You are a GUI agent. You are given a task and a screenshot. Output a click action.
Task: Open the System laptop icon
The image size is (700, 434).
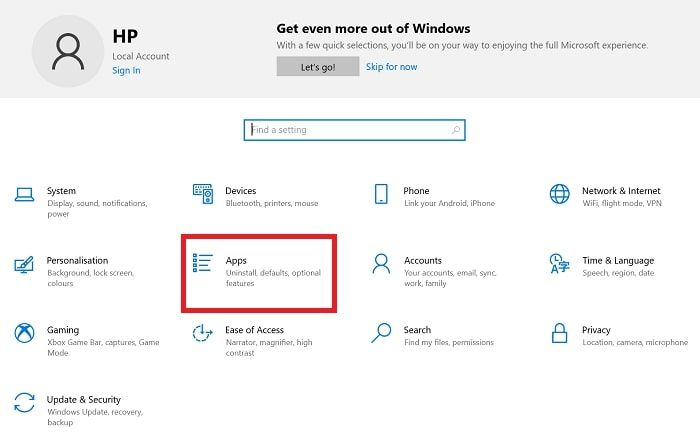pyautogui.click(x=24, y=195)
